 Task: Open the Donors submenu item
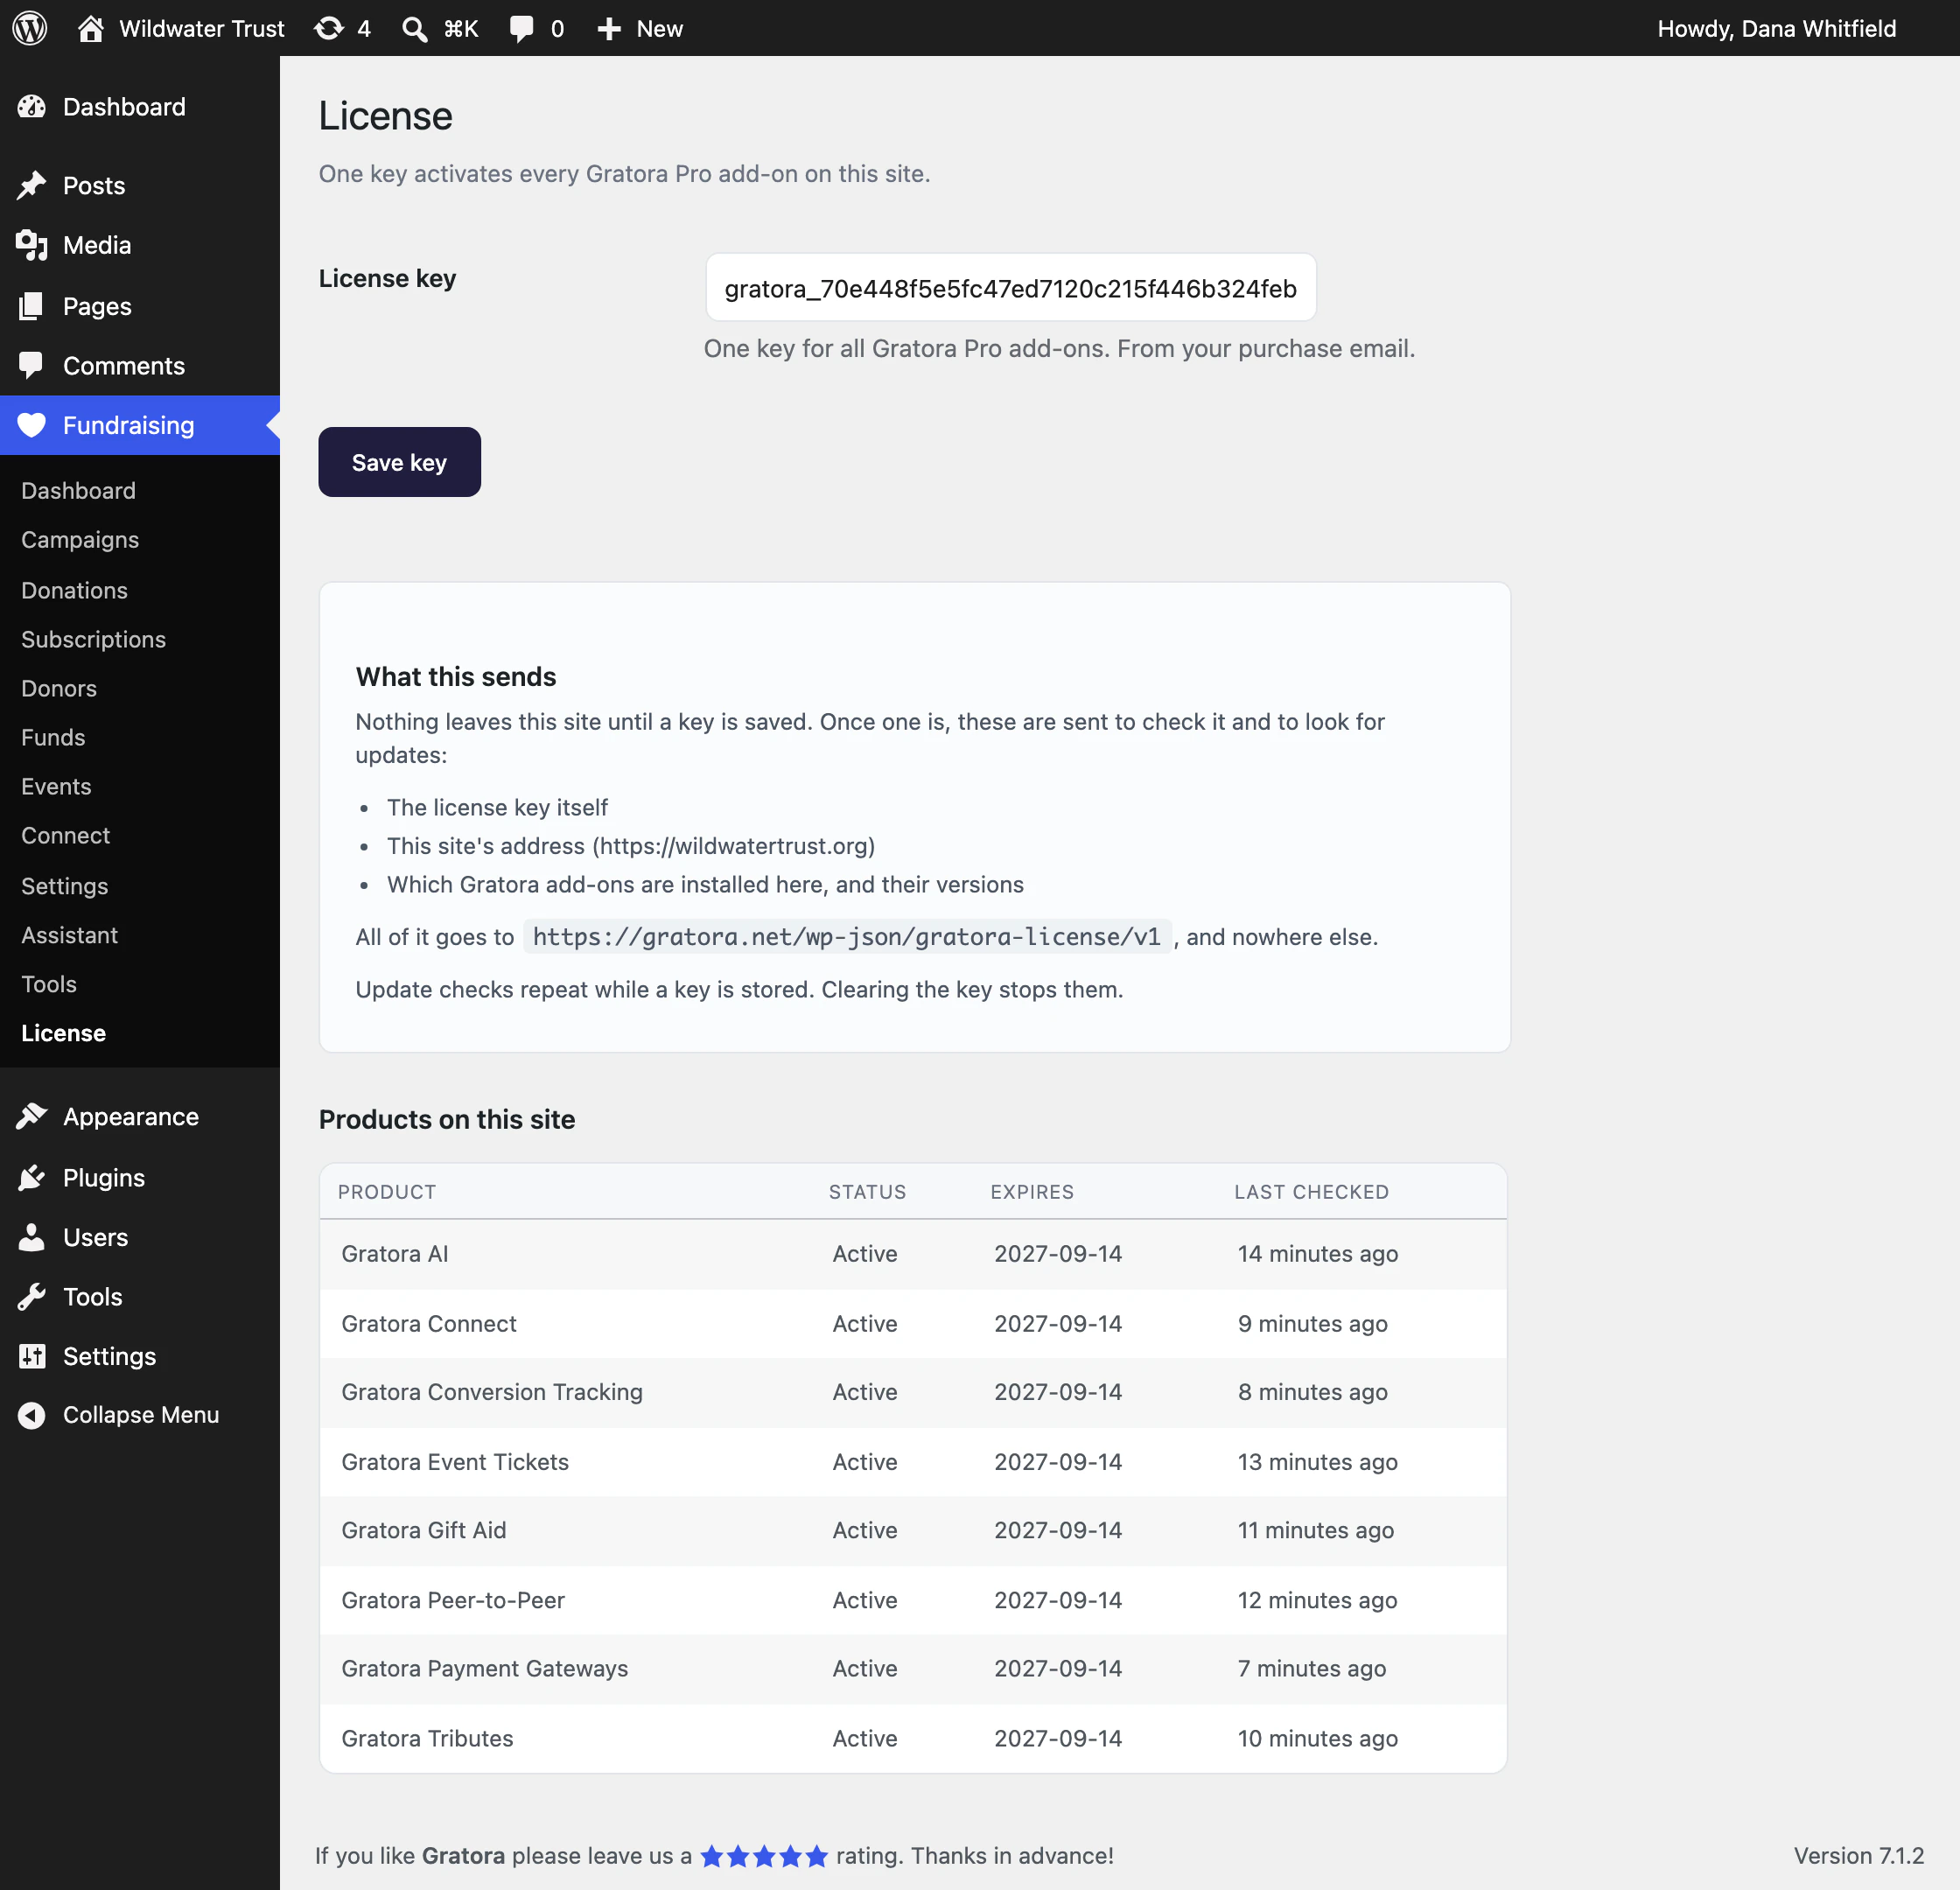click(59, 689)
